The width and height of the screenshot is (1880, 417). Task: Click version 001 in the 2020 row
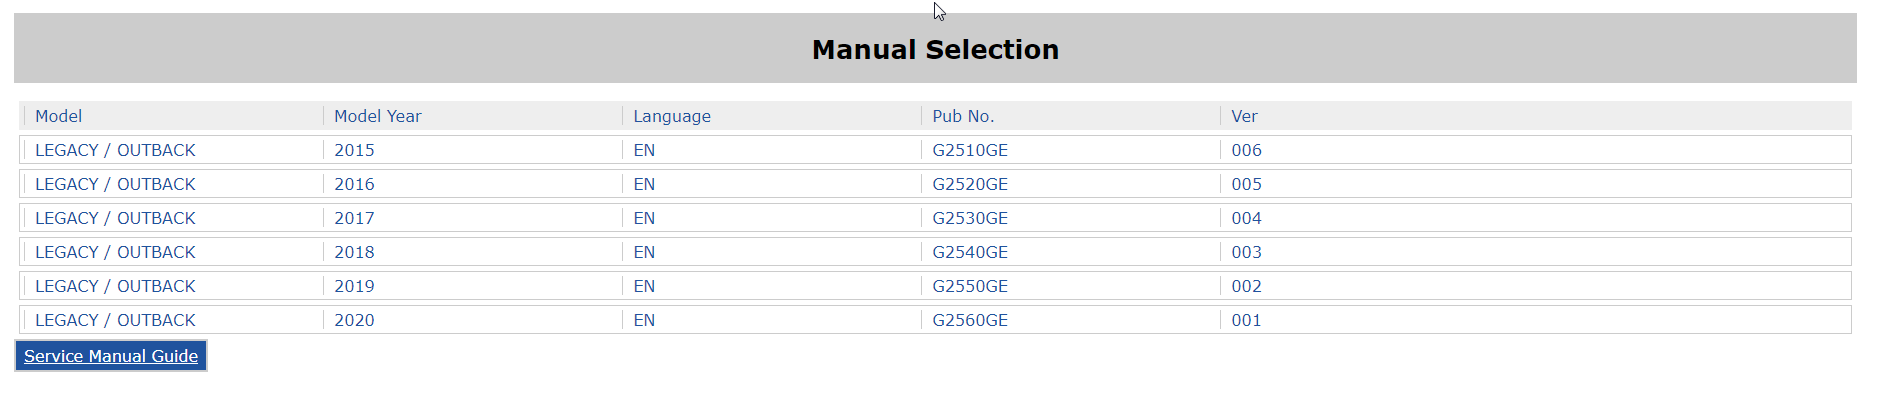click(1246, 320)
